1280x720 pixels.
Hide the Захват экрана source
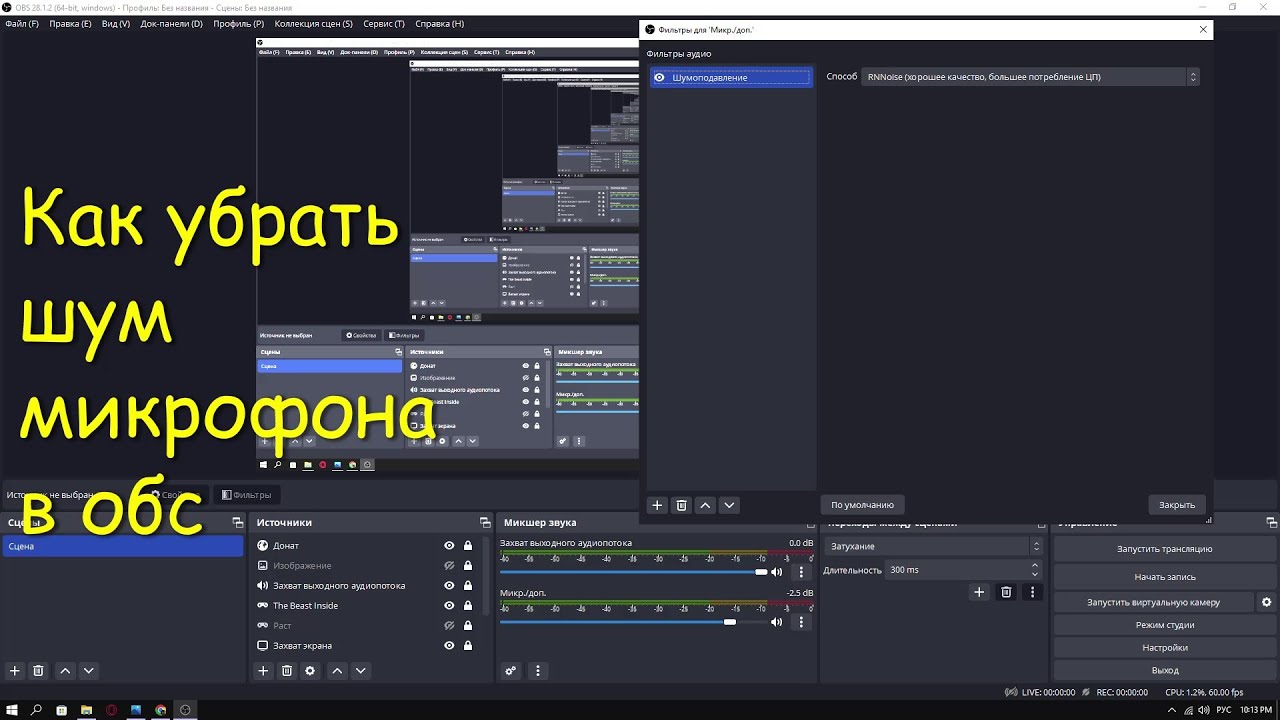click(449, 645)
